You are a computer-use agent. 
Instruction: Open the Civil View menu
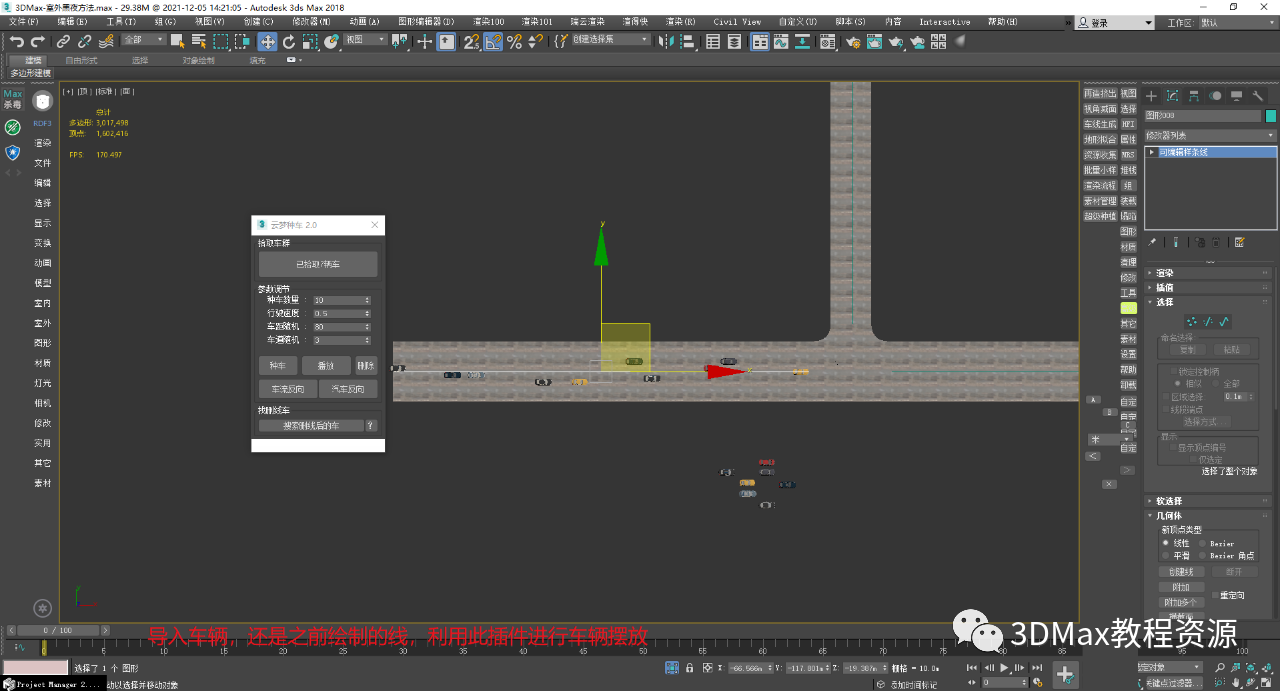click(x=737, y=21)
